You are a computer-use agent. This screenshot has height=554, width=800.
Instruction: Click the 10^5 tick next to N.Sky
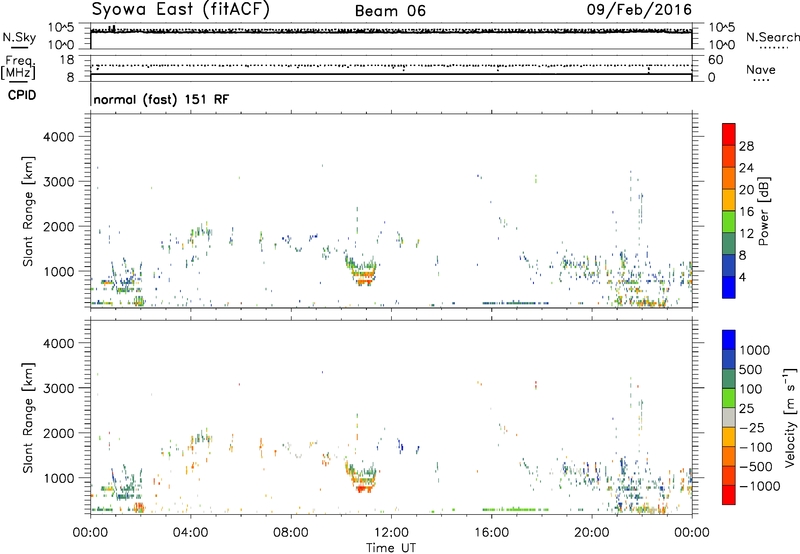(x=61, y=28)
